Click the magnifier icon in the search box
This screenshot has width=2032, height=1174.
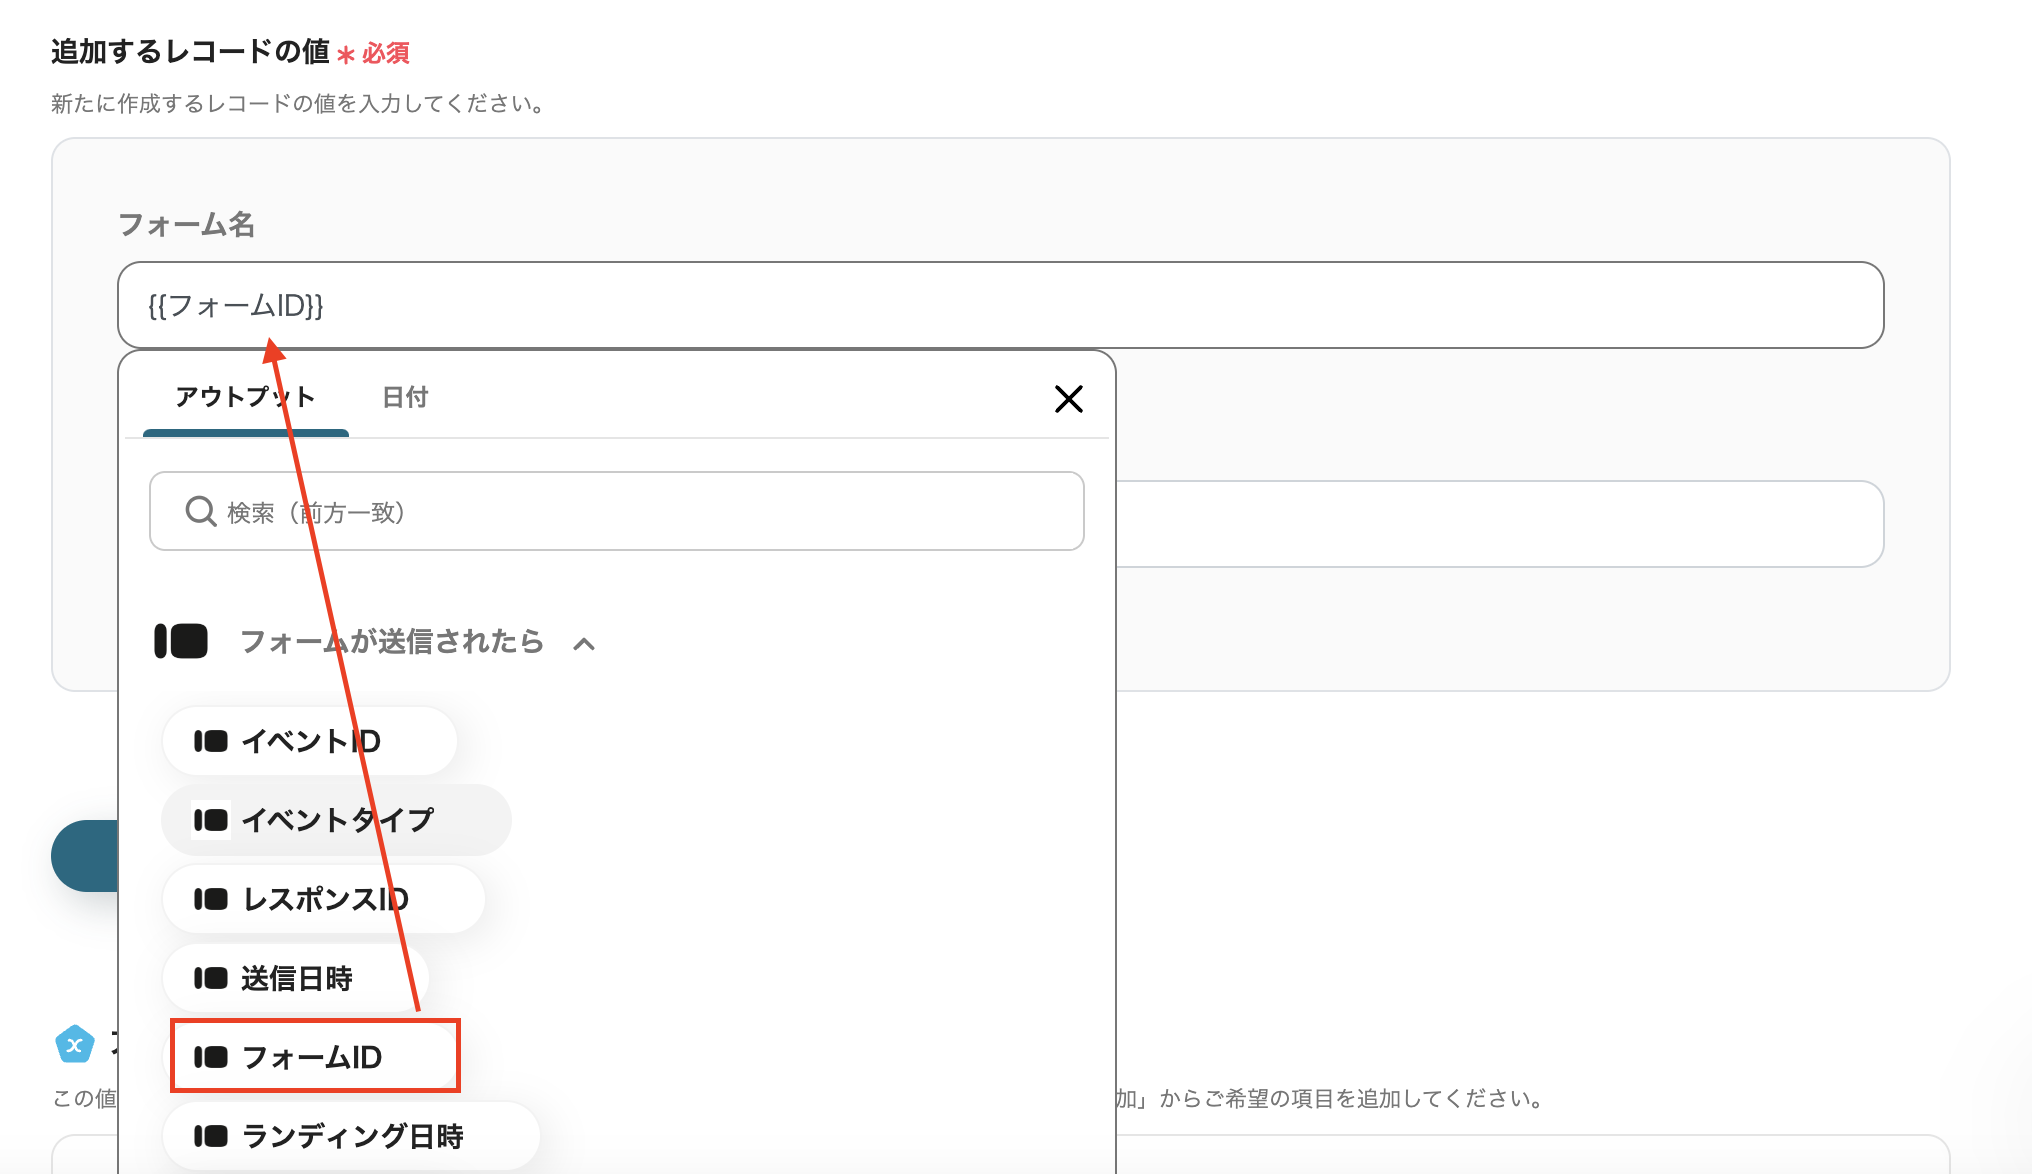pyautogui.click(x=200, y=511)
